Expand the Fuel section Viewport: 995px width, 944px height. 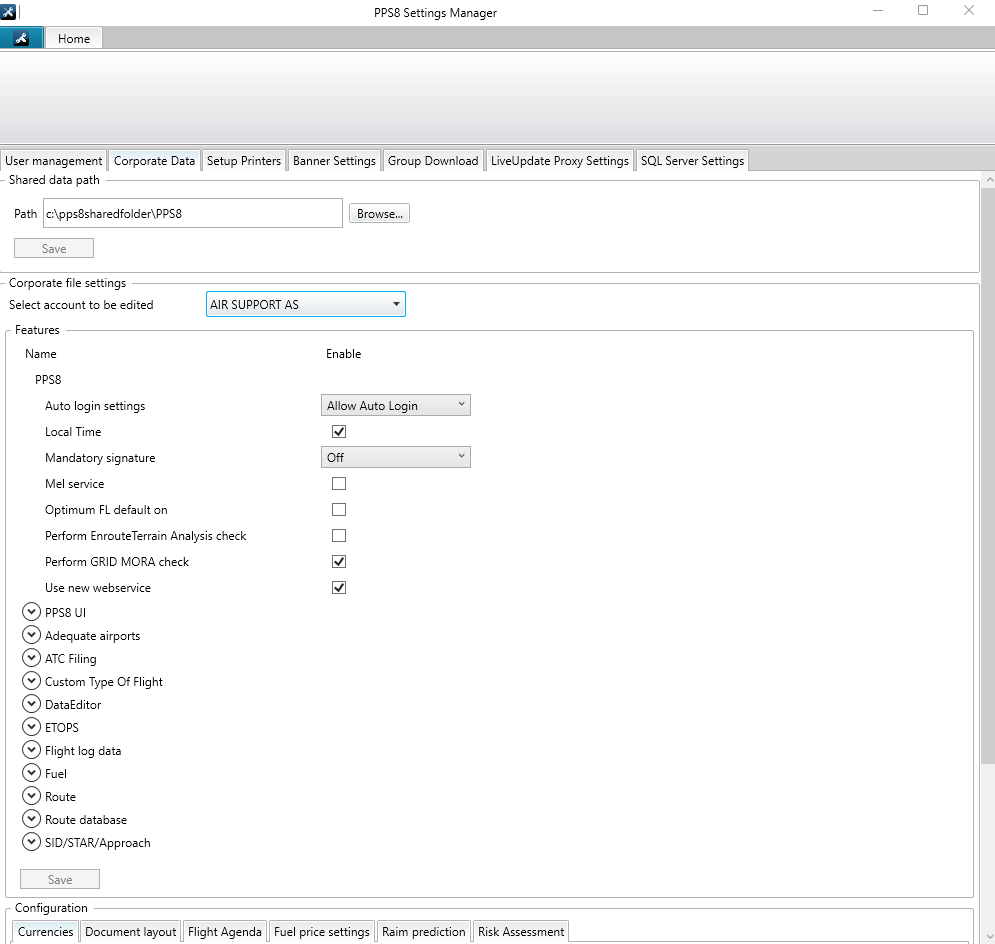click(31, 773)
